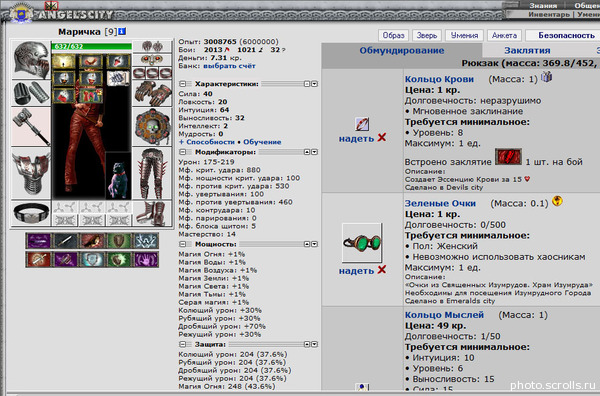
Task: Open the выбрать счёт bank link
Action: coord(229,66)
